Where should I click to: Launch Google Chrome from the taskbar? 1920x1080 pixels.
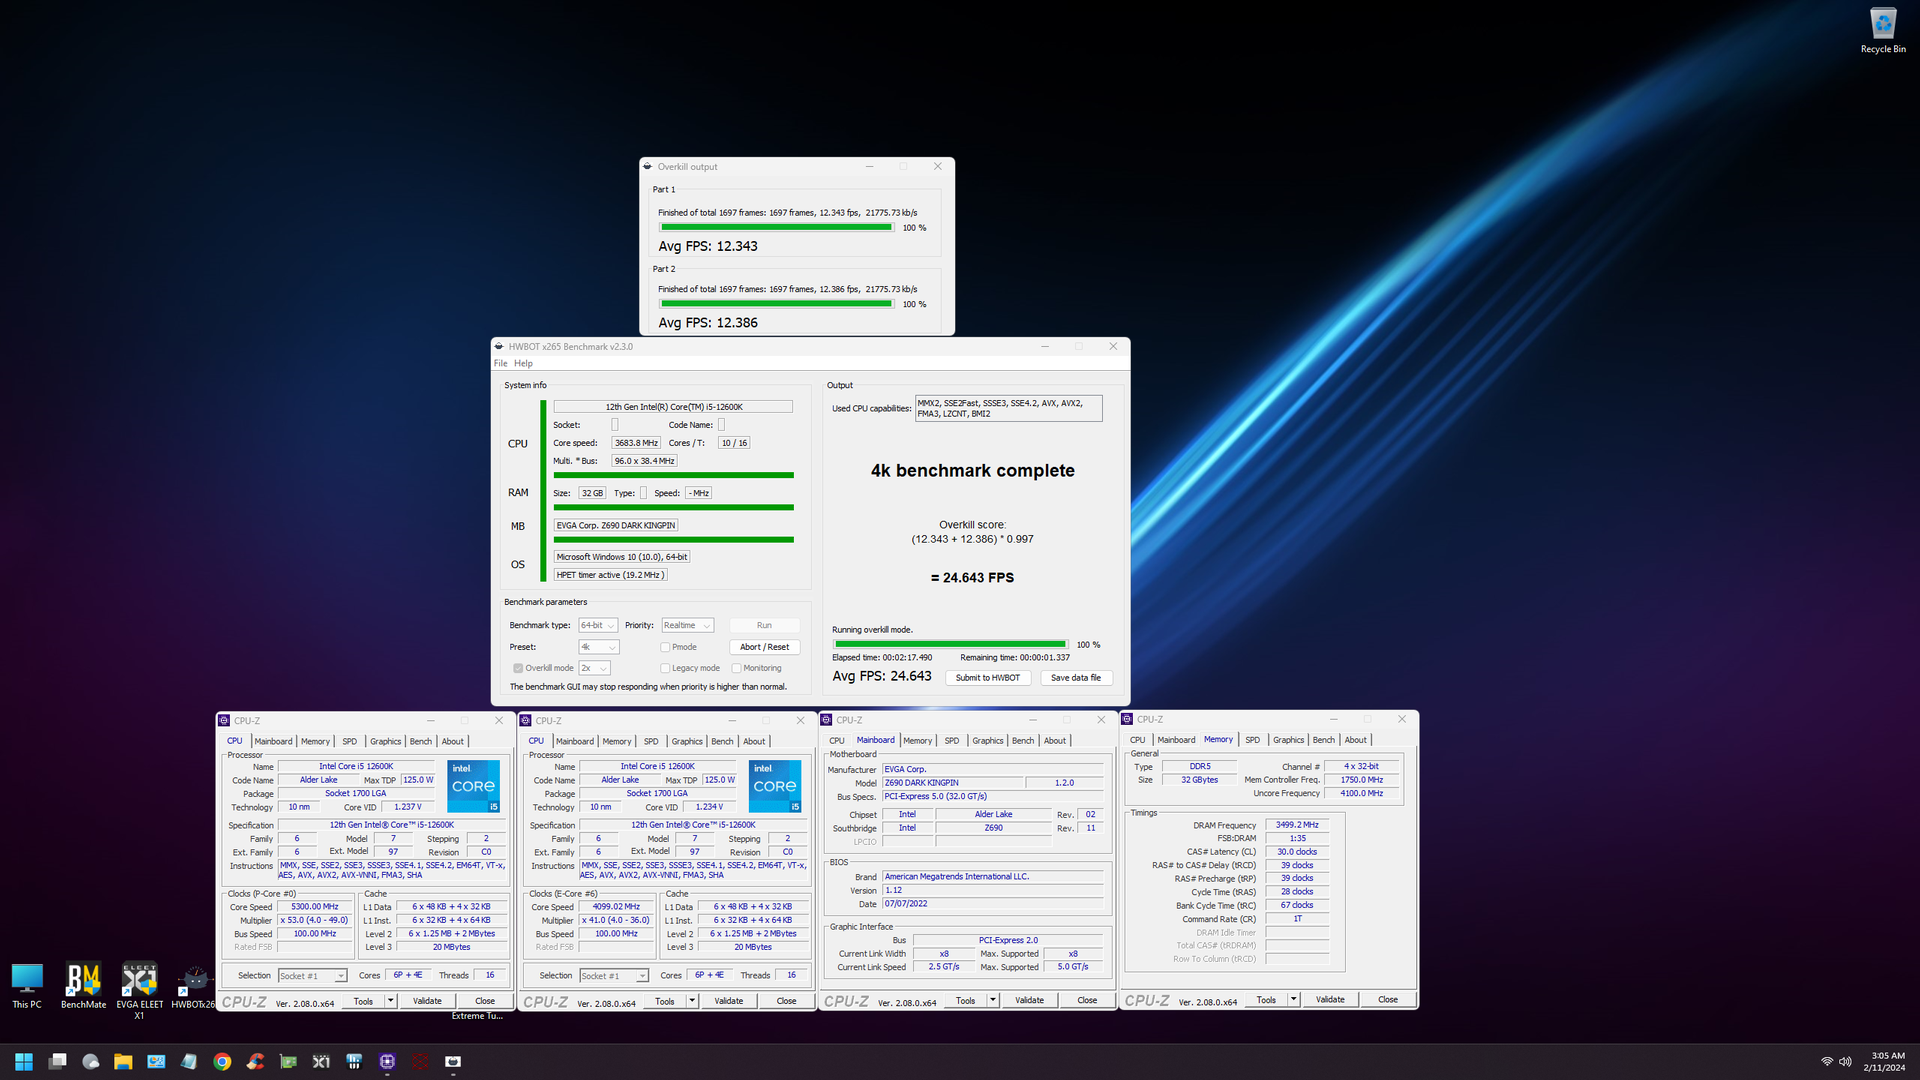(222, 1061)
